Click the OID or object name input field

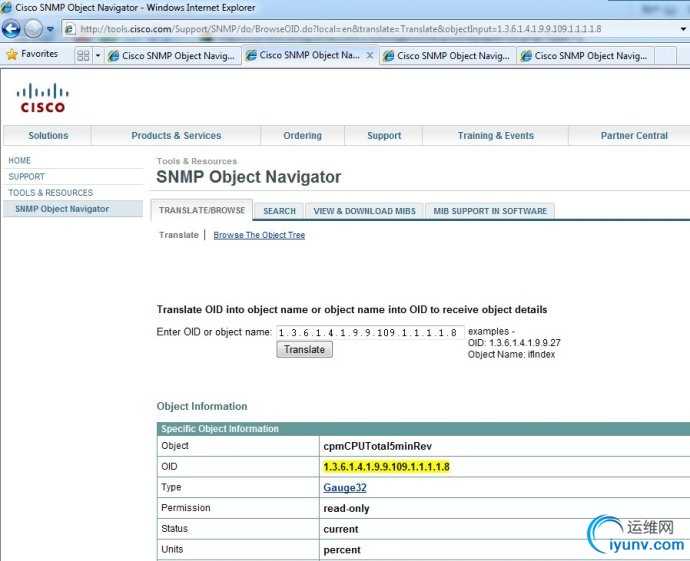coord(370,333)
